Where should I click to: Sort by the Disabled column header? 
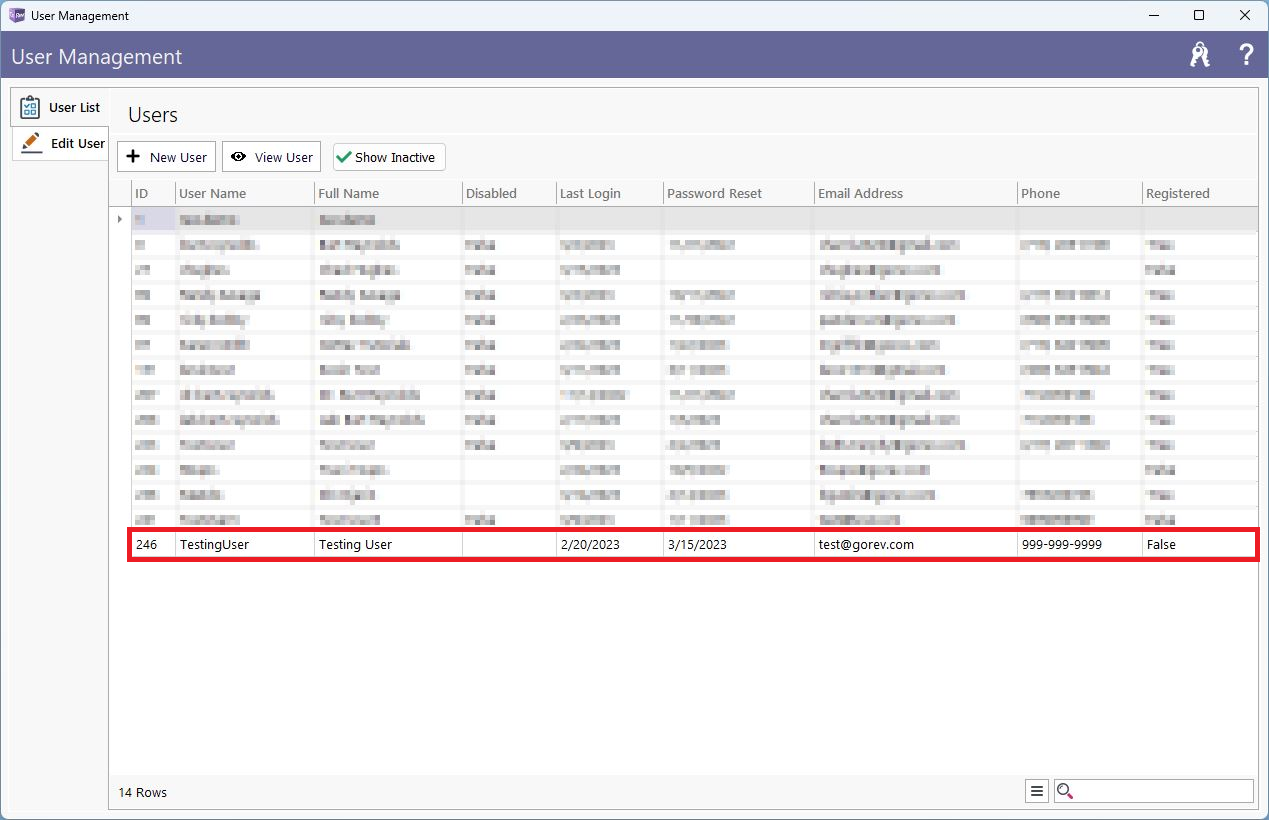[x=509, y=193]
